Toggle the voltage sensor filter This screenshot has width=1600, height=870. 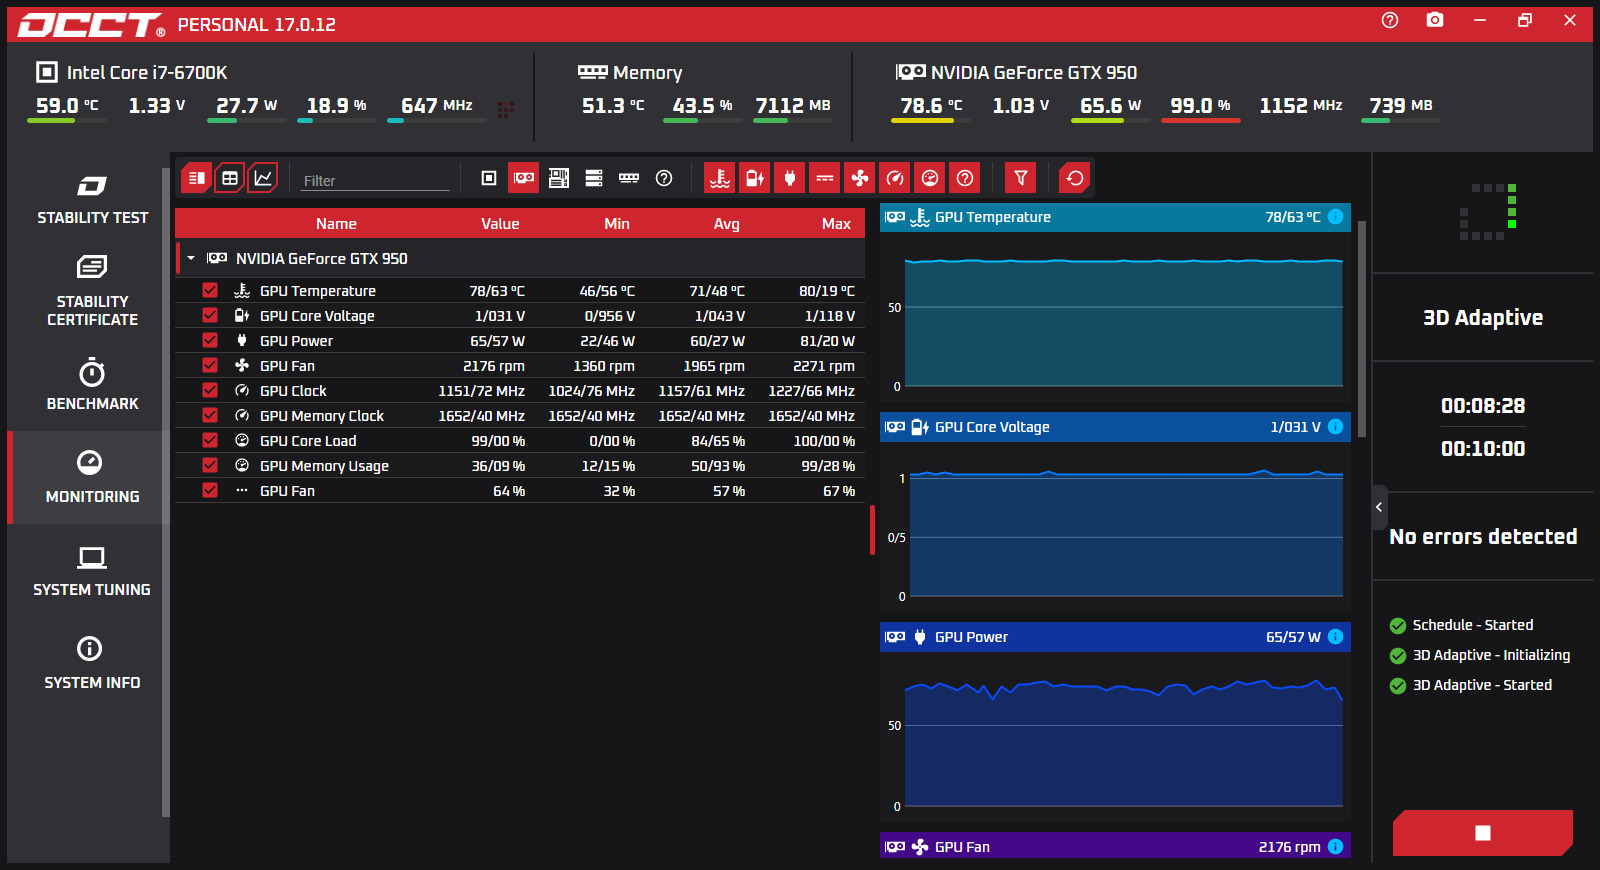(x=755, y=178)
